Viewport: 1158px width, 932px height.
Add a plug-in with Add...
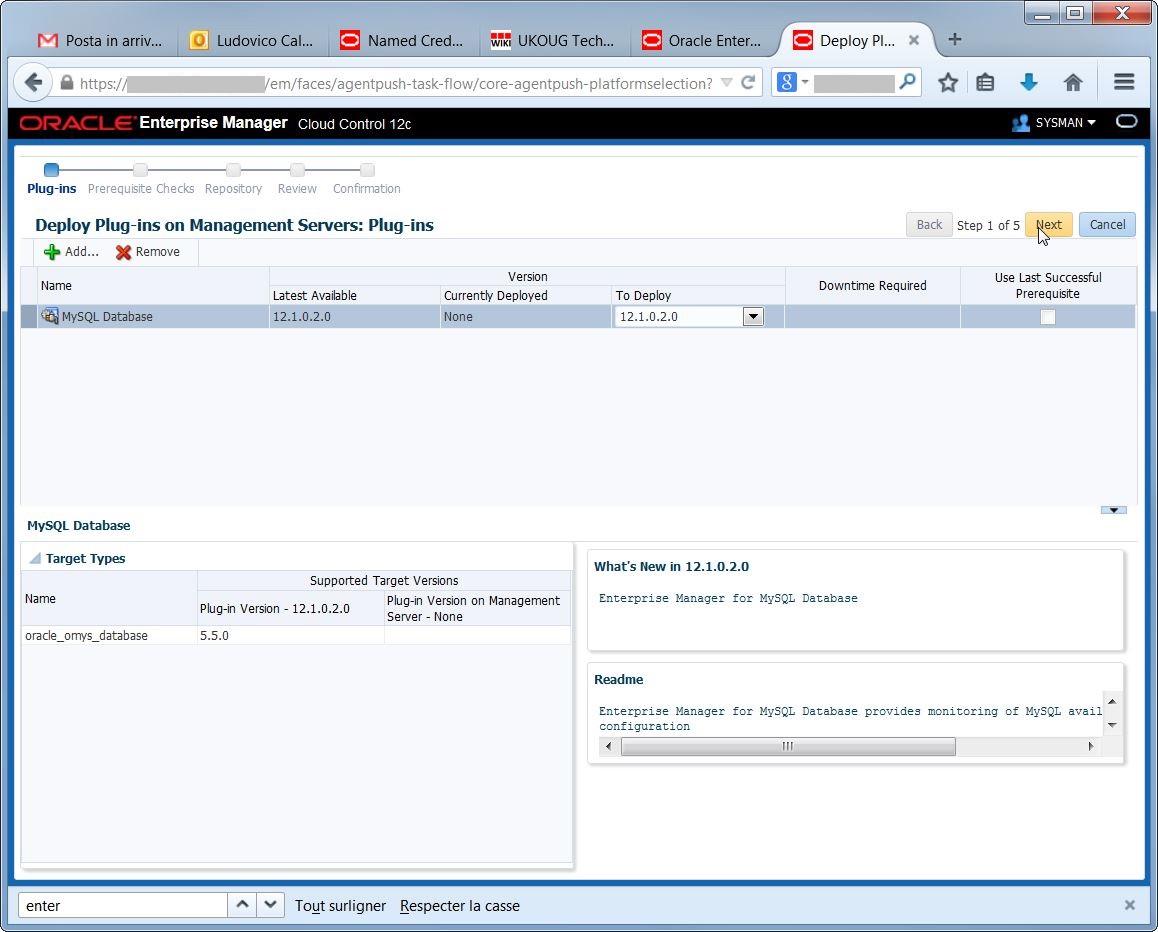pyautogui.click(x=71, y=252)
